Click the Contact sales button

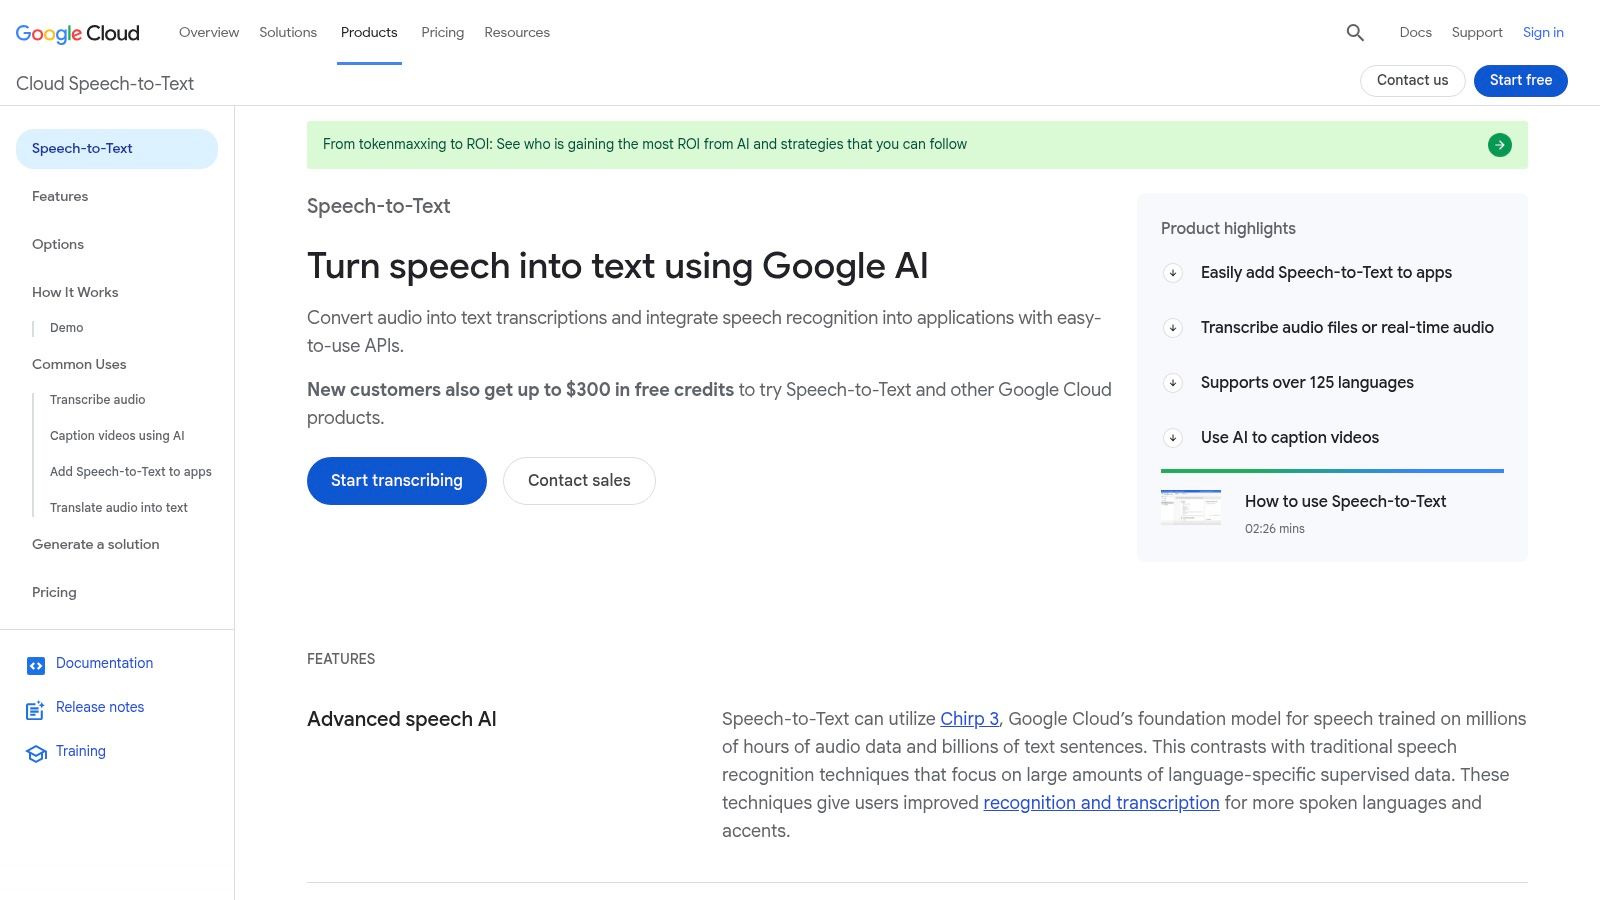[x=579, y=481]
